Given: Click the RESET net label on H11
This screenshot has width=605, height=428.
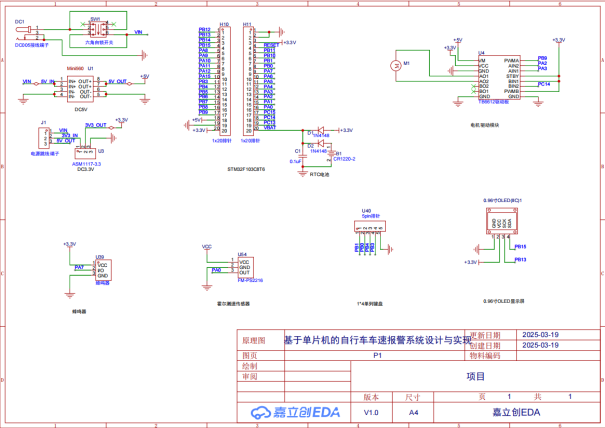Looking at the screenshot, I should tap(271, 45).
